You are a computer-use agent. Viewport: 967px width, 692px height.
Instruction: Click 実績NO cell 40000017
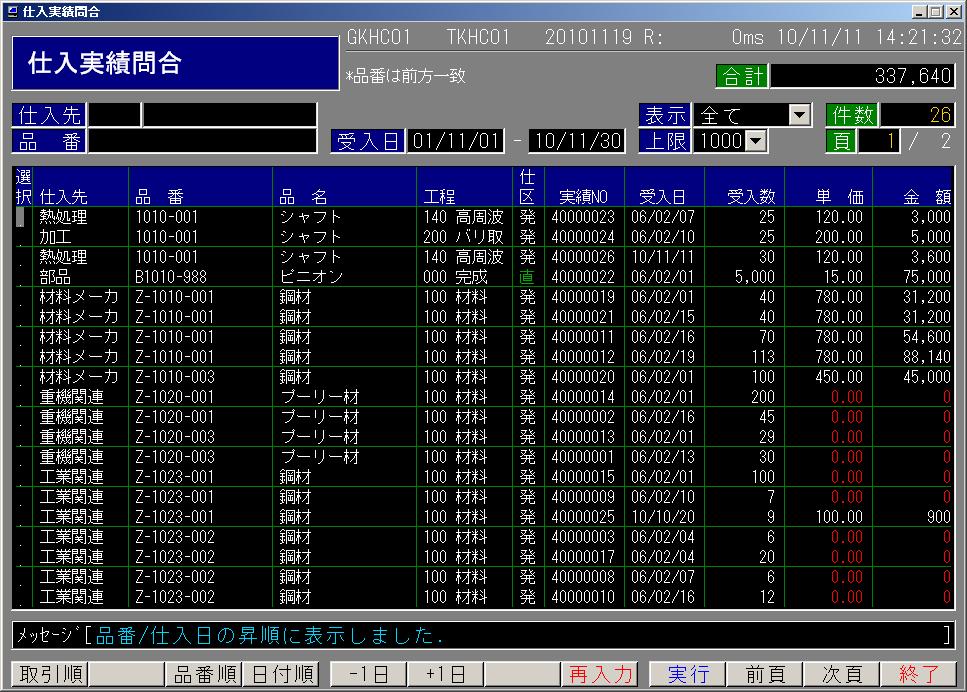pyautogui.click(x=583, y=557)
